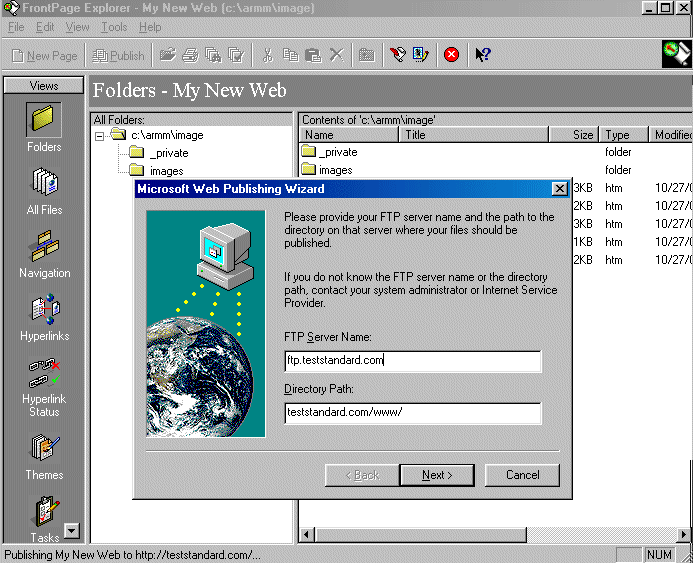
Task: Click the New Page toolbar button
Action: click(45, 56)
